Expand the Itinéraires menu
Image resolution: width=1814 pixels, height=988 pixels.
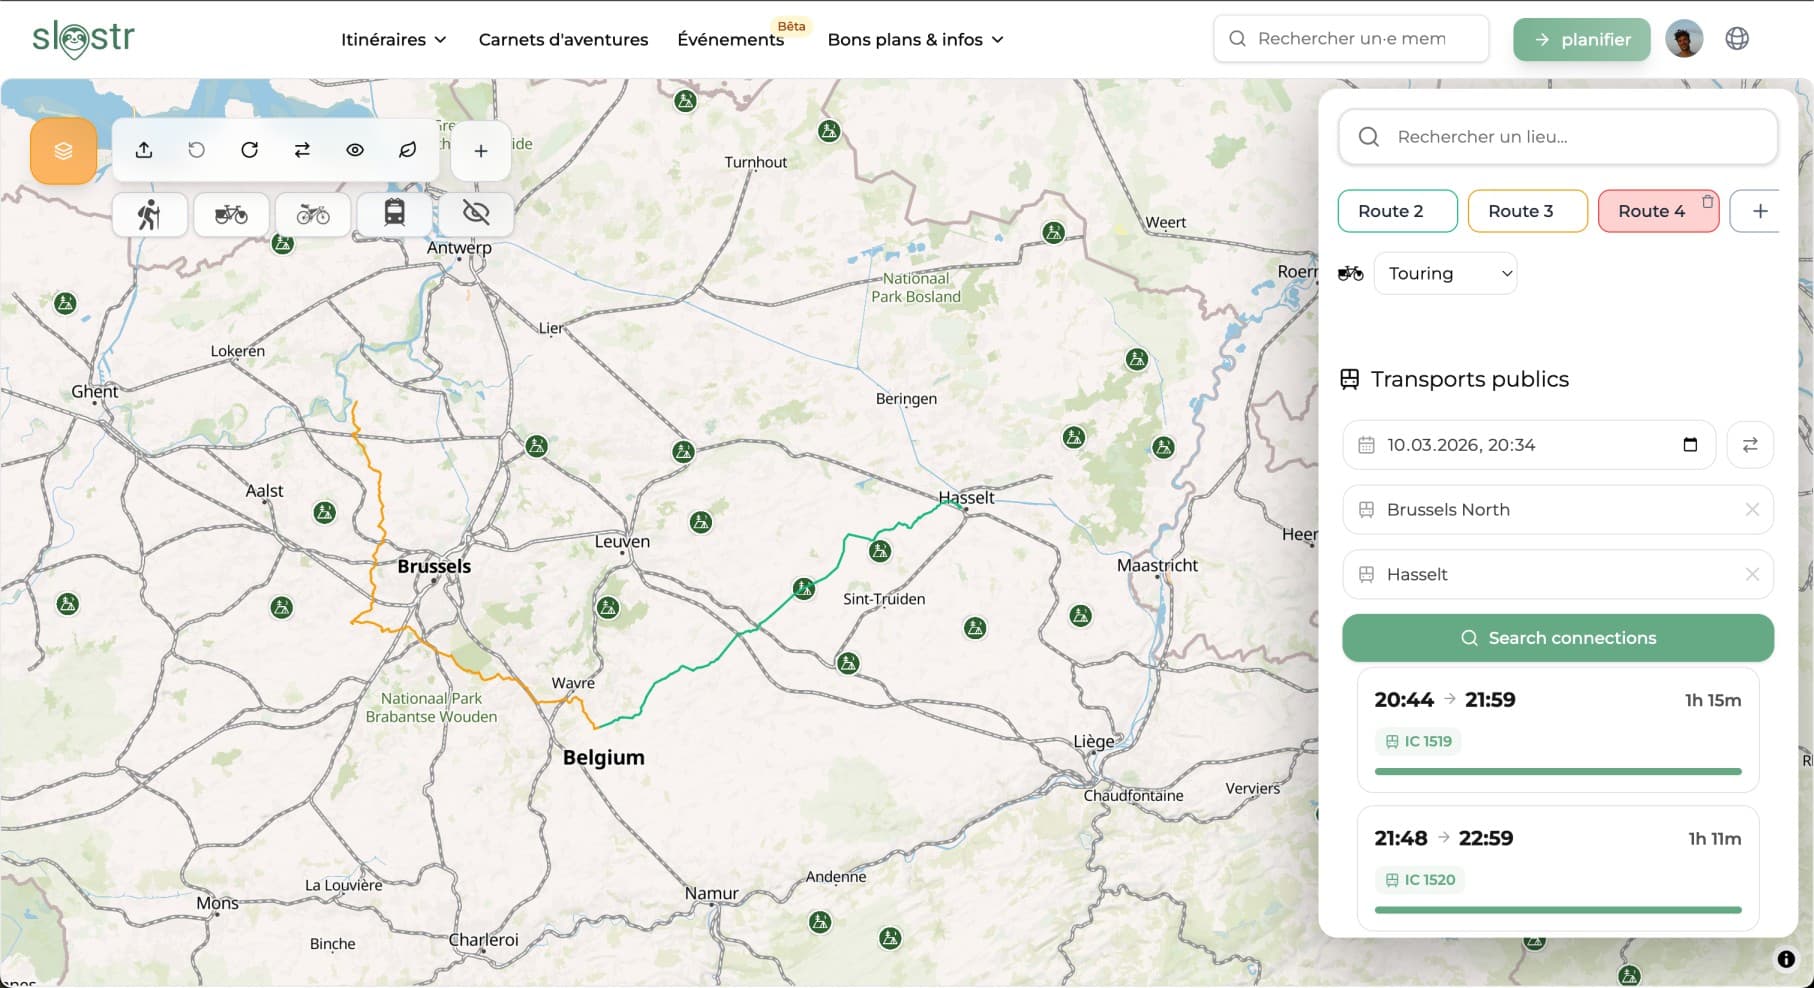[x=393, y=39]
